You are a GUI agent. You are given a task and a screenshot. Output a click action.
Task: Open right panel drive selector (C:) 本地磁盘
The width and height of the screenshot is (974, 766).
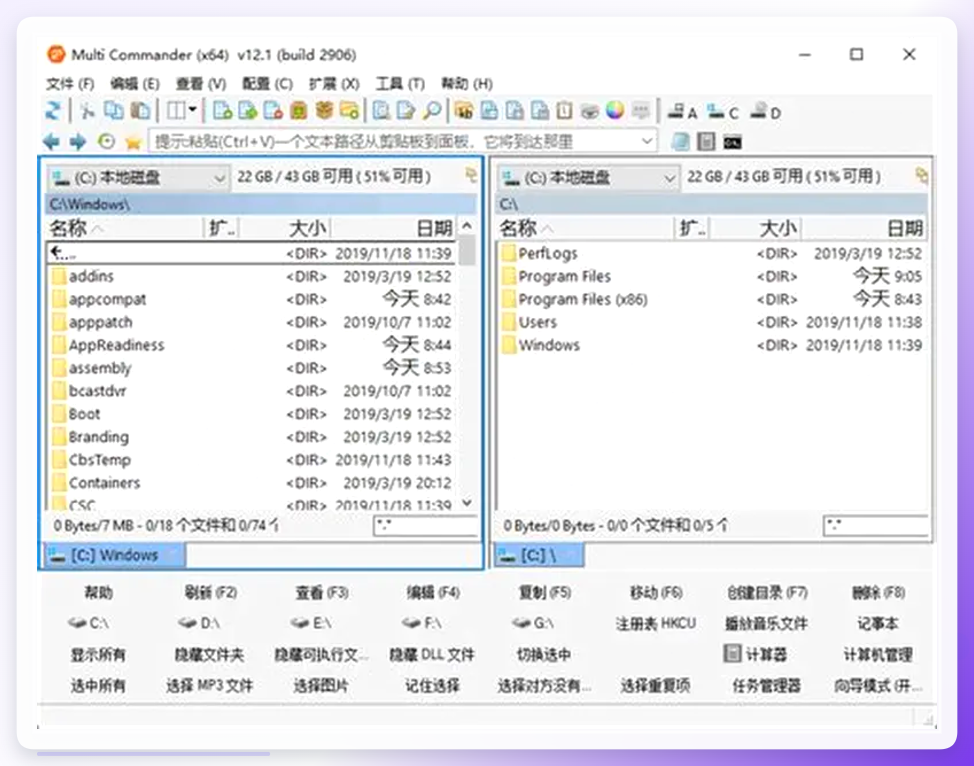pos(588,178)
